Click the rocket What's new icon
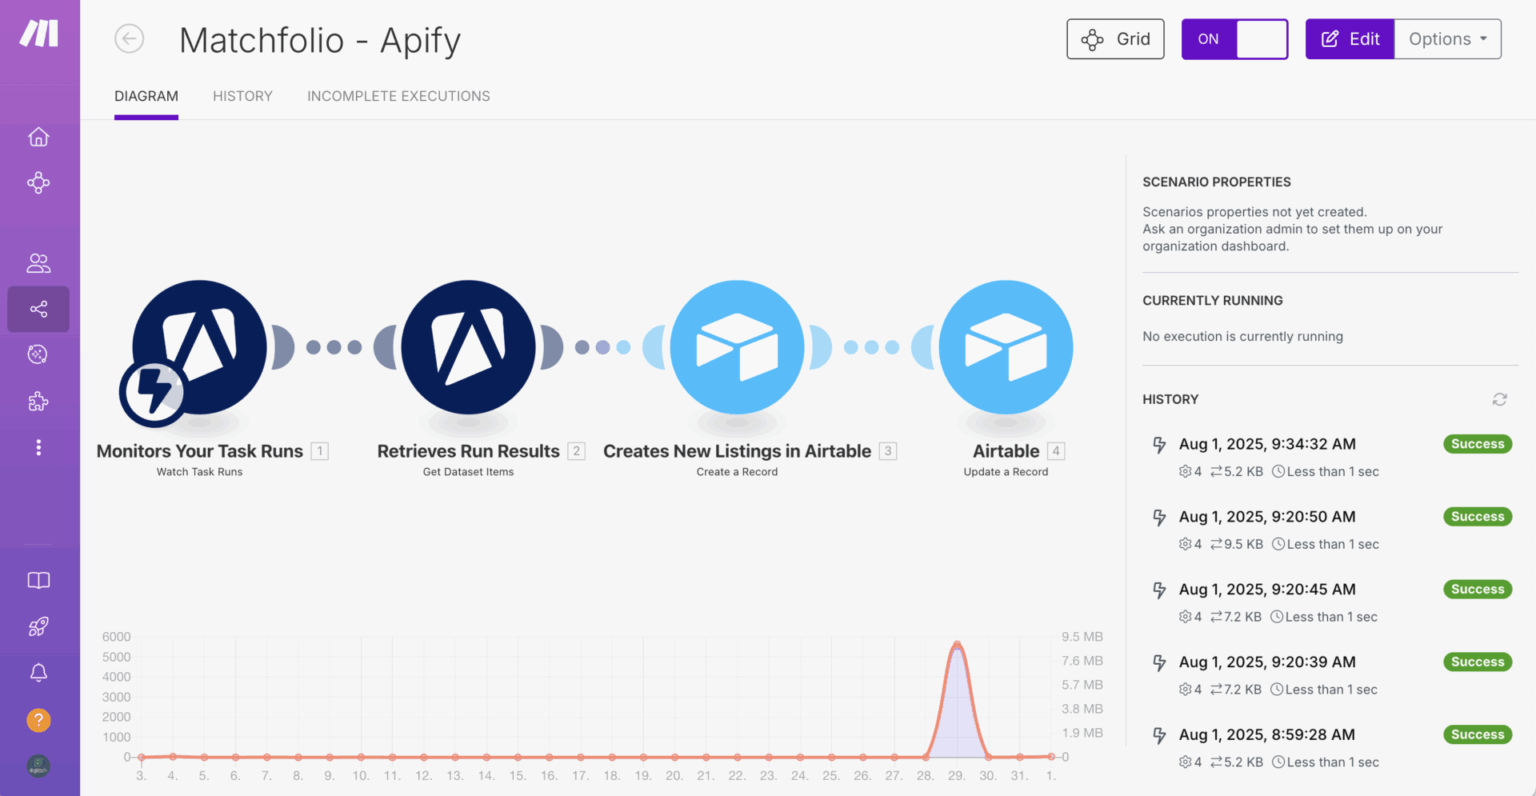This screenshot has width=1536, height=796. pyautogui.click(x=38, y=627)
